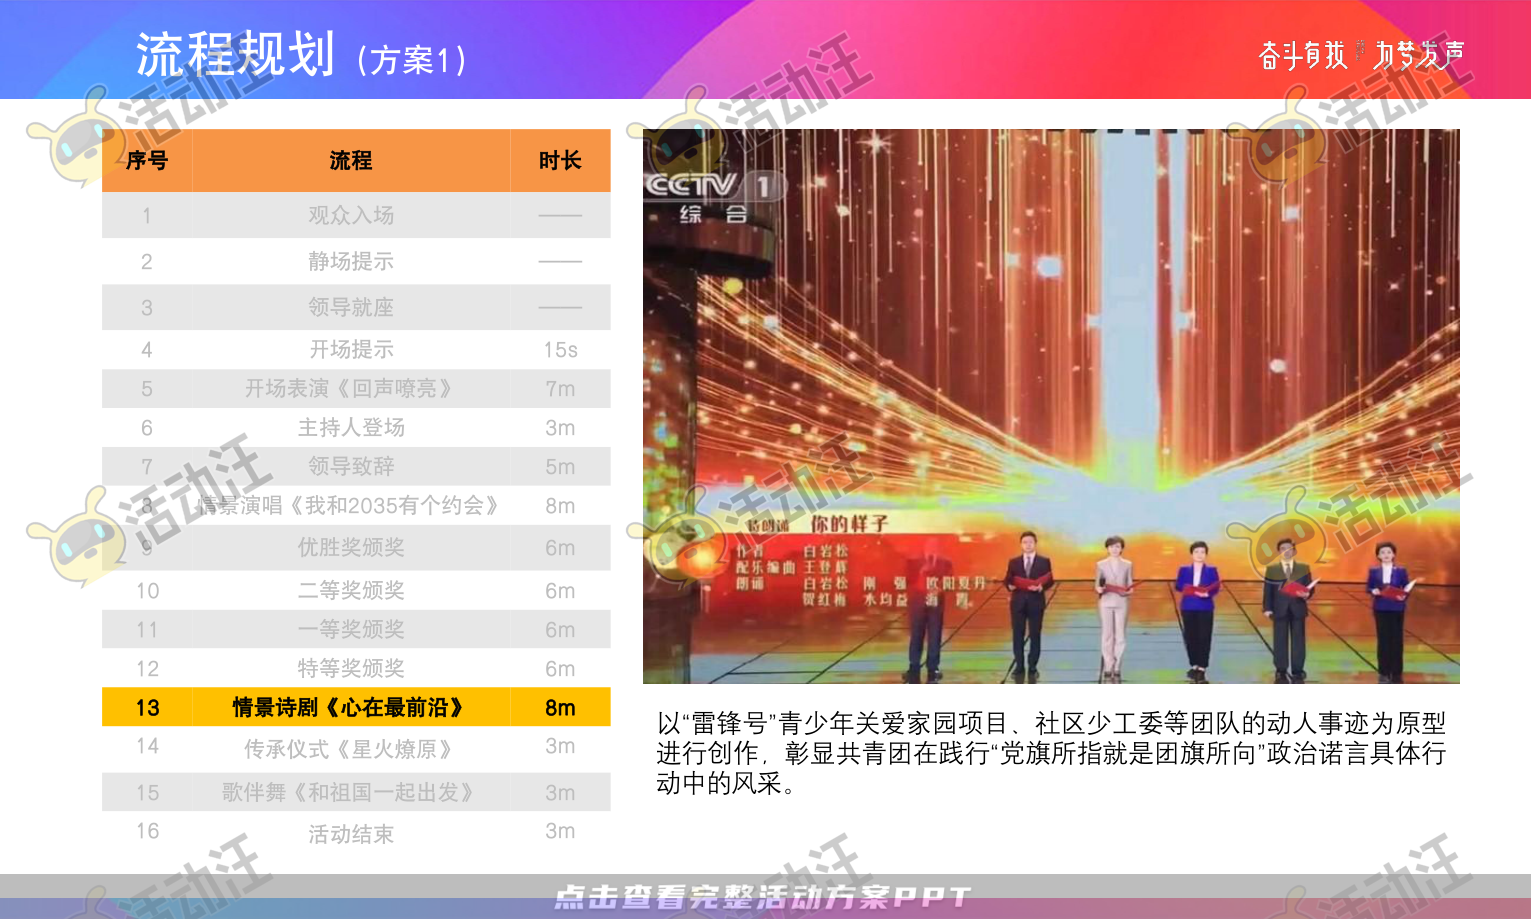Select the row 歌伴舞《和祖国一起出发》
Viewport: 1531px width, 919px height.
pos(356,792)
